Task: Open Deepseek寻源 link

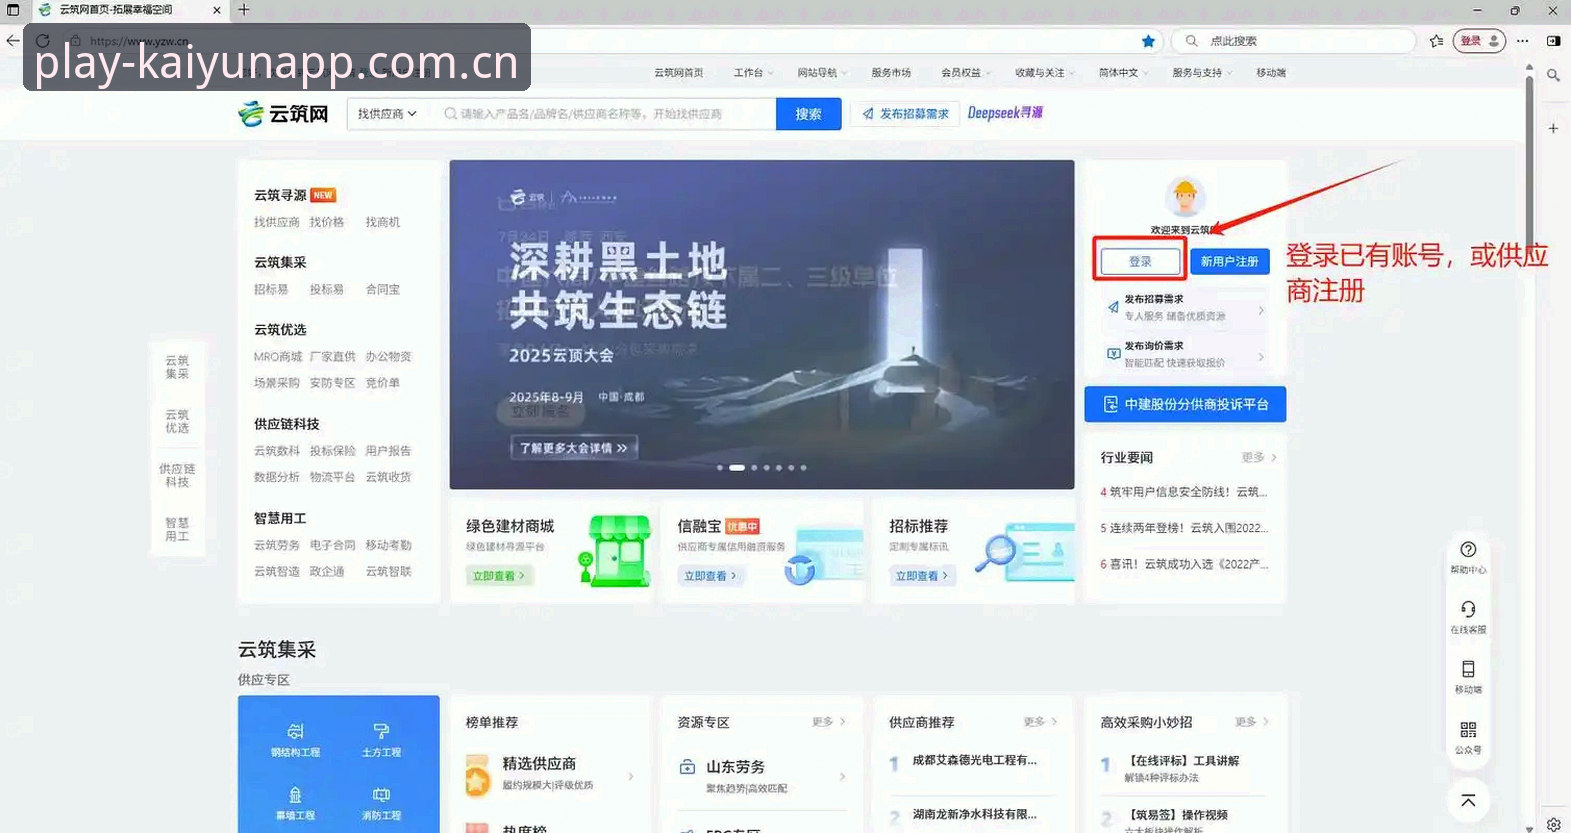Action: [1005, 113]
